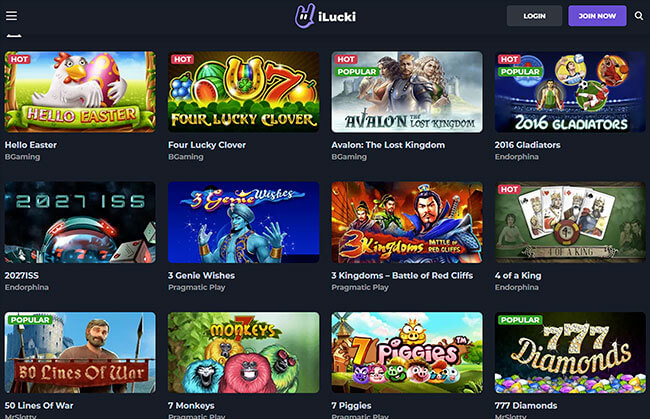Screen dimensions: 650x419
Task: Open the 3 Kingdoms Battle thumbnail
Action: (x=407, y=222)
